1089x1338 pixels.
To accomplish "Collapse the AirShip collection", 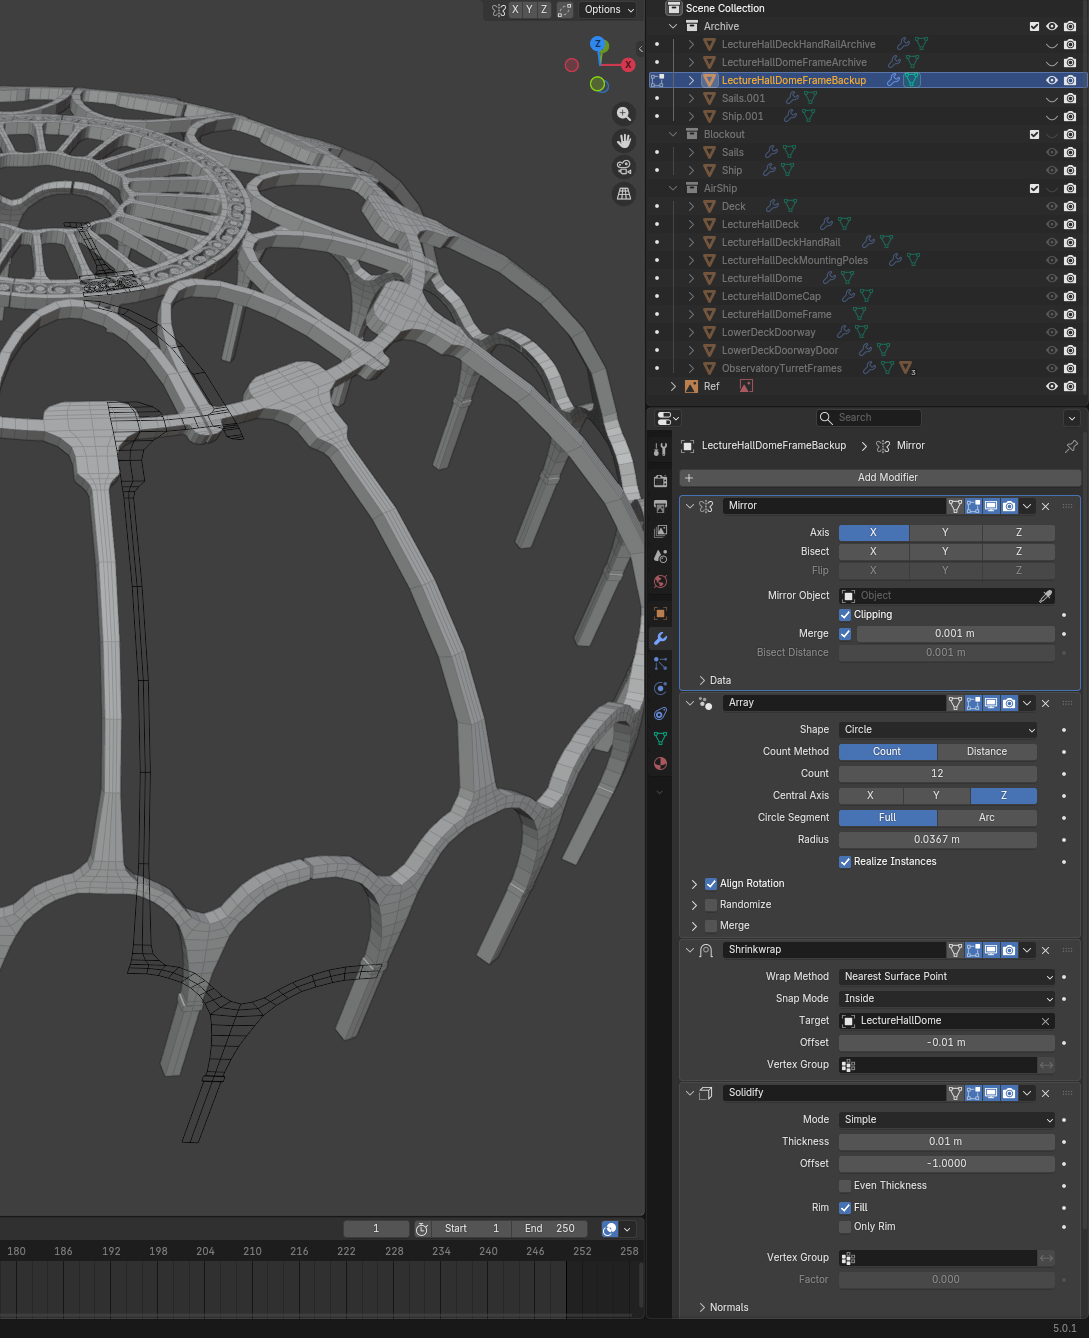I will click(673, 188).
